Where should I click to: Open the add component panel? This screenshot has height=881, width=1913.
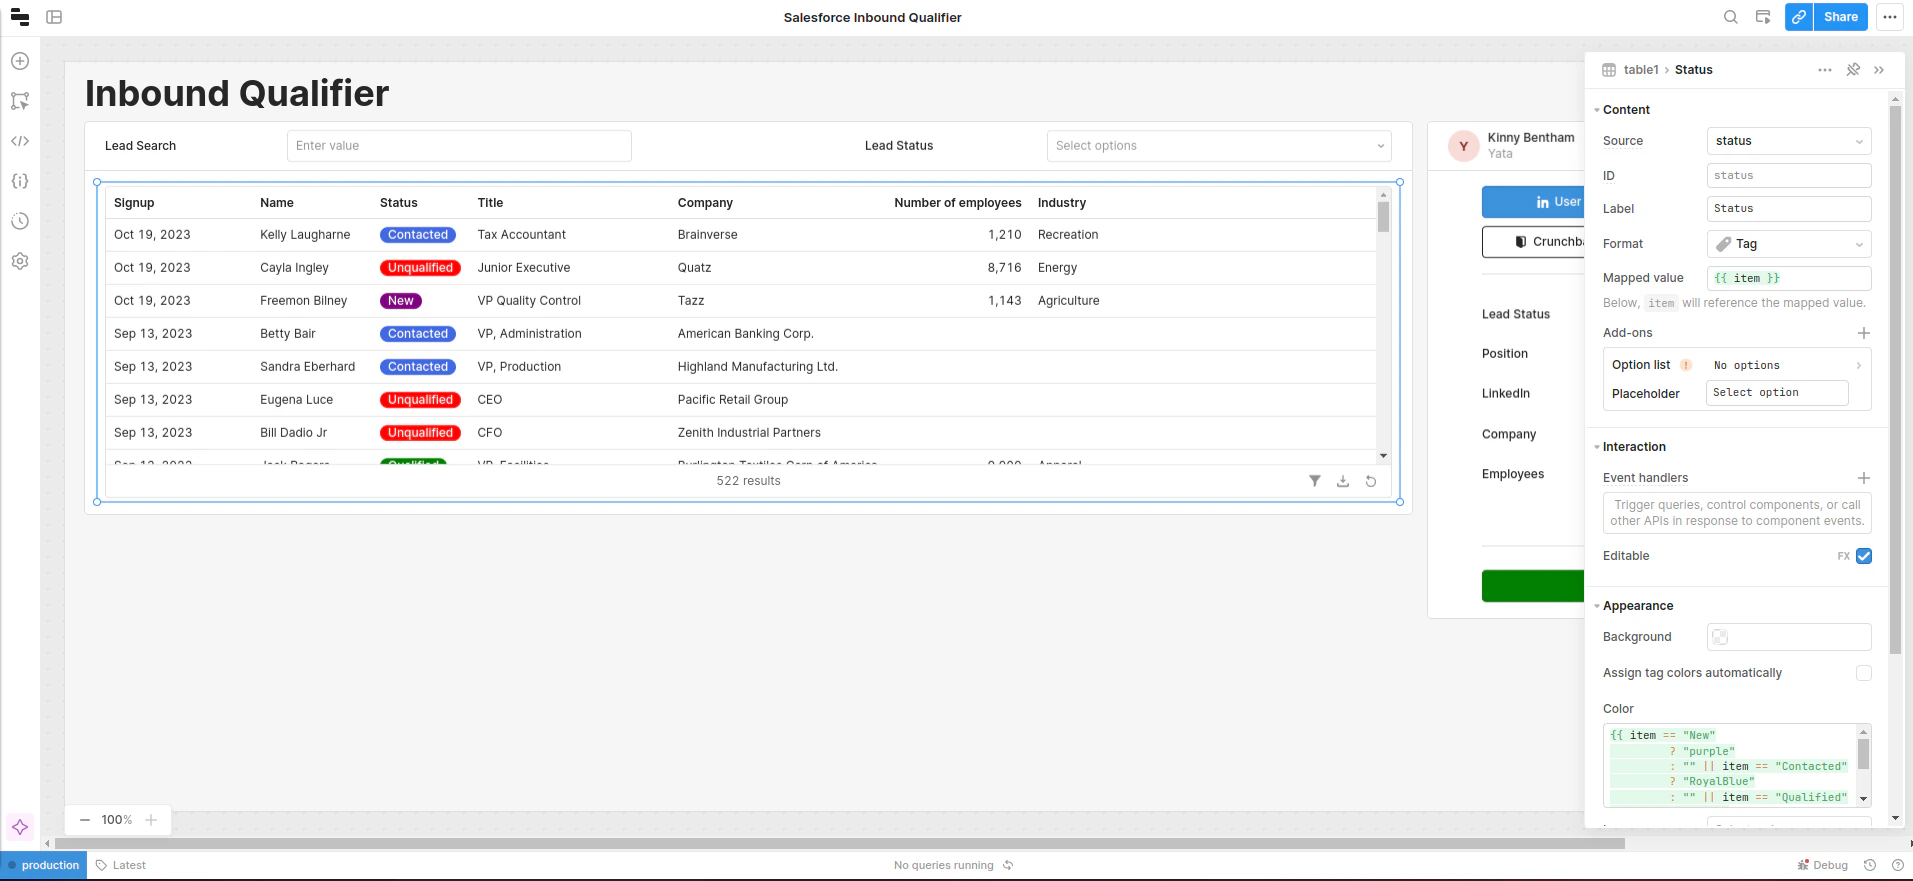click(x=20, y=61)
